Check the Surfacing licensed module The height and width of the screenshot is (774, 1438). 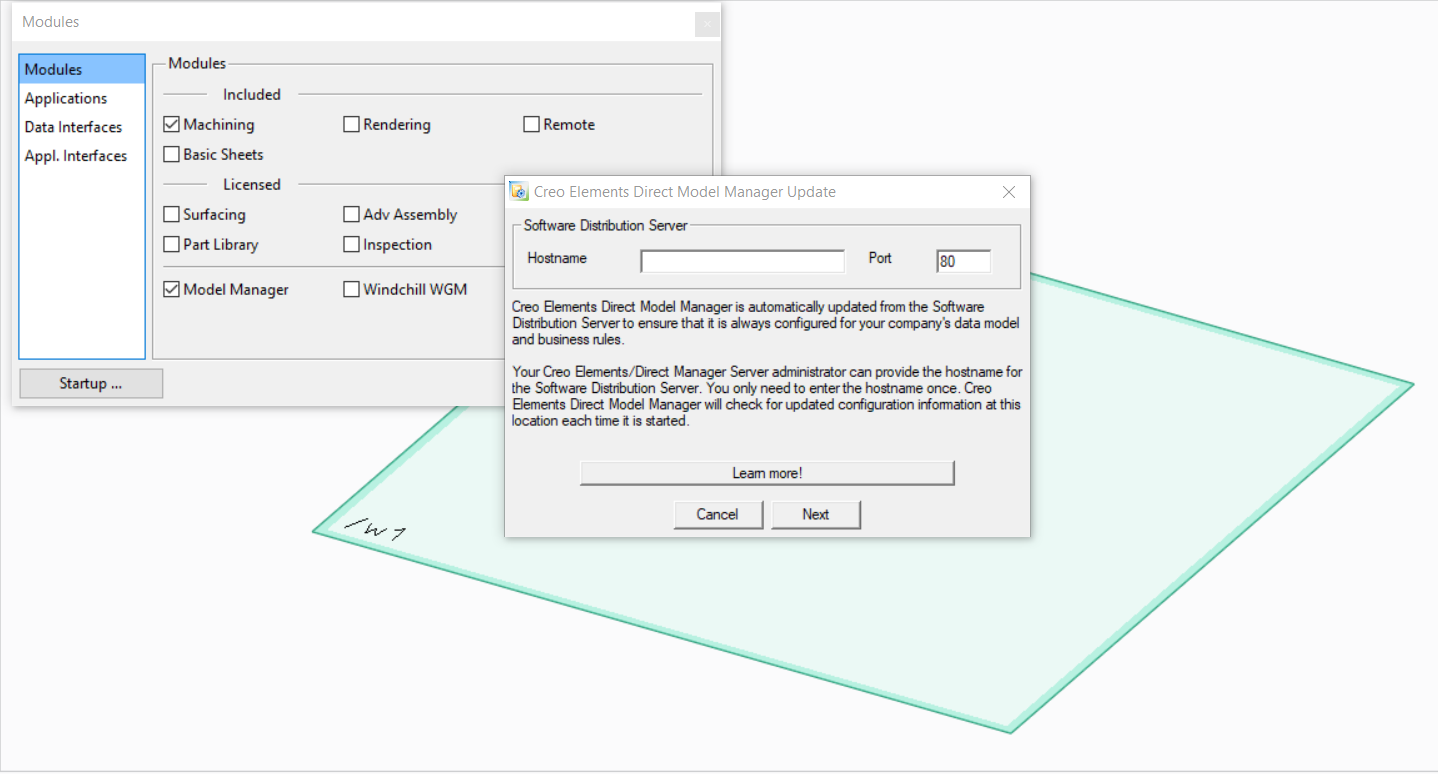171,214
